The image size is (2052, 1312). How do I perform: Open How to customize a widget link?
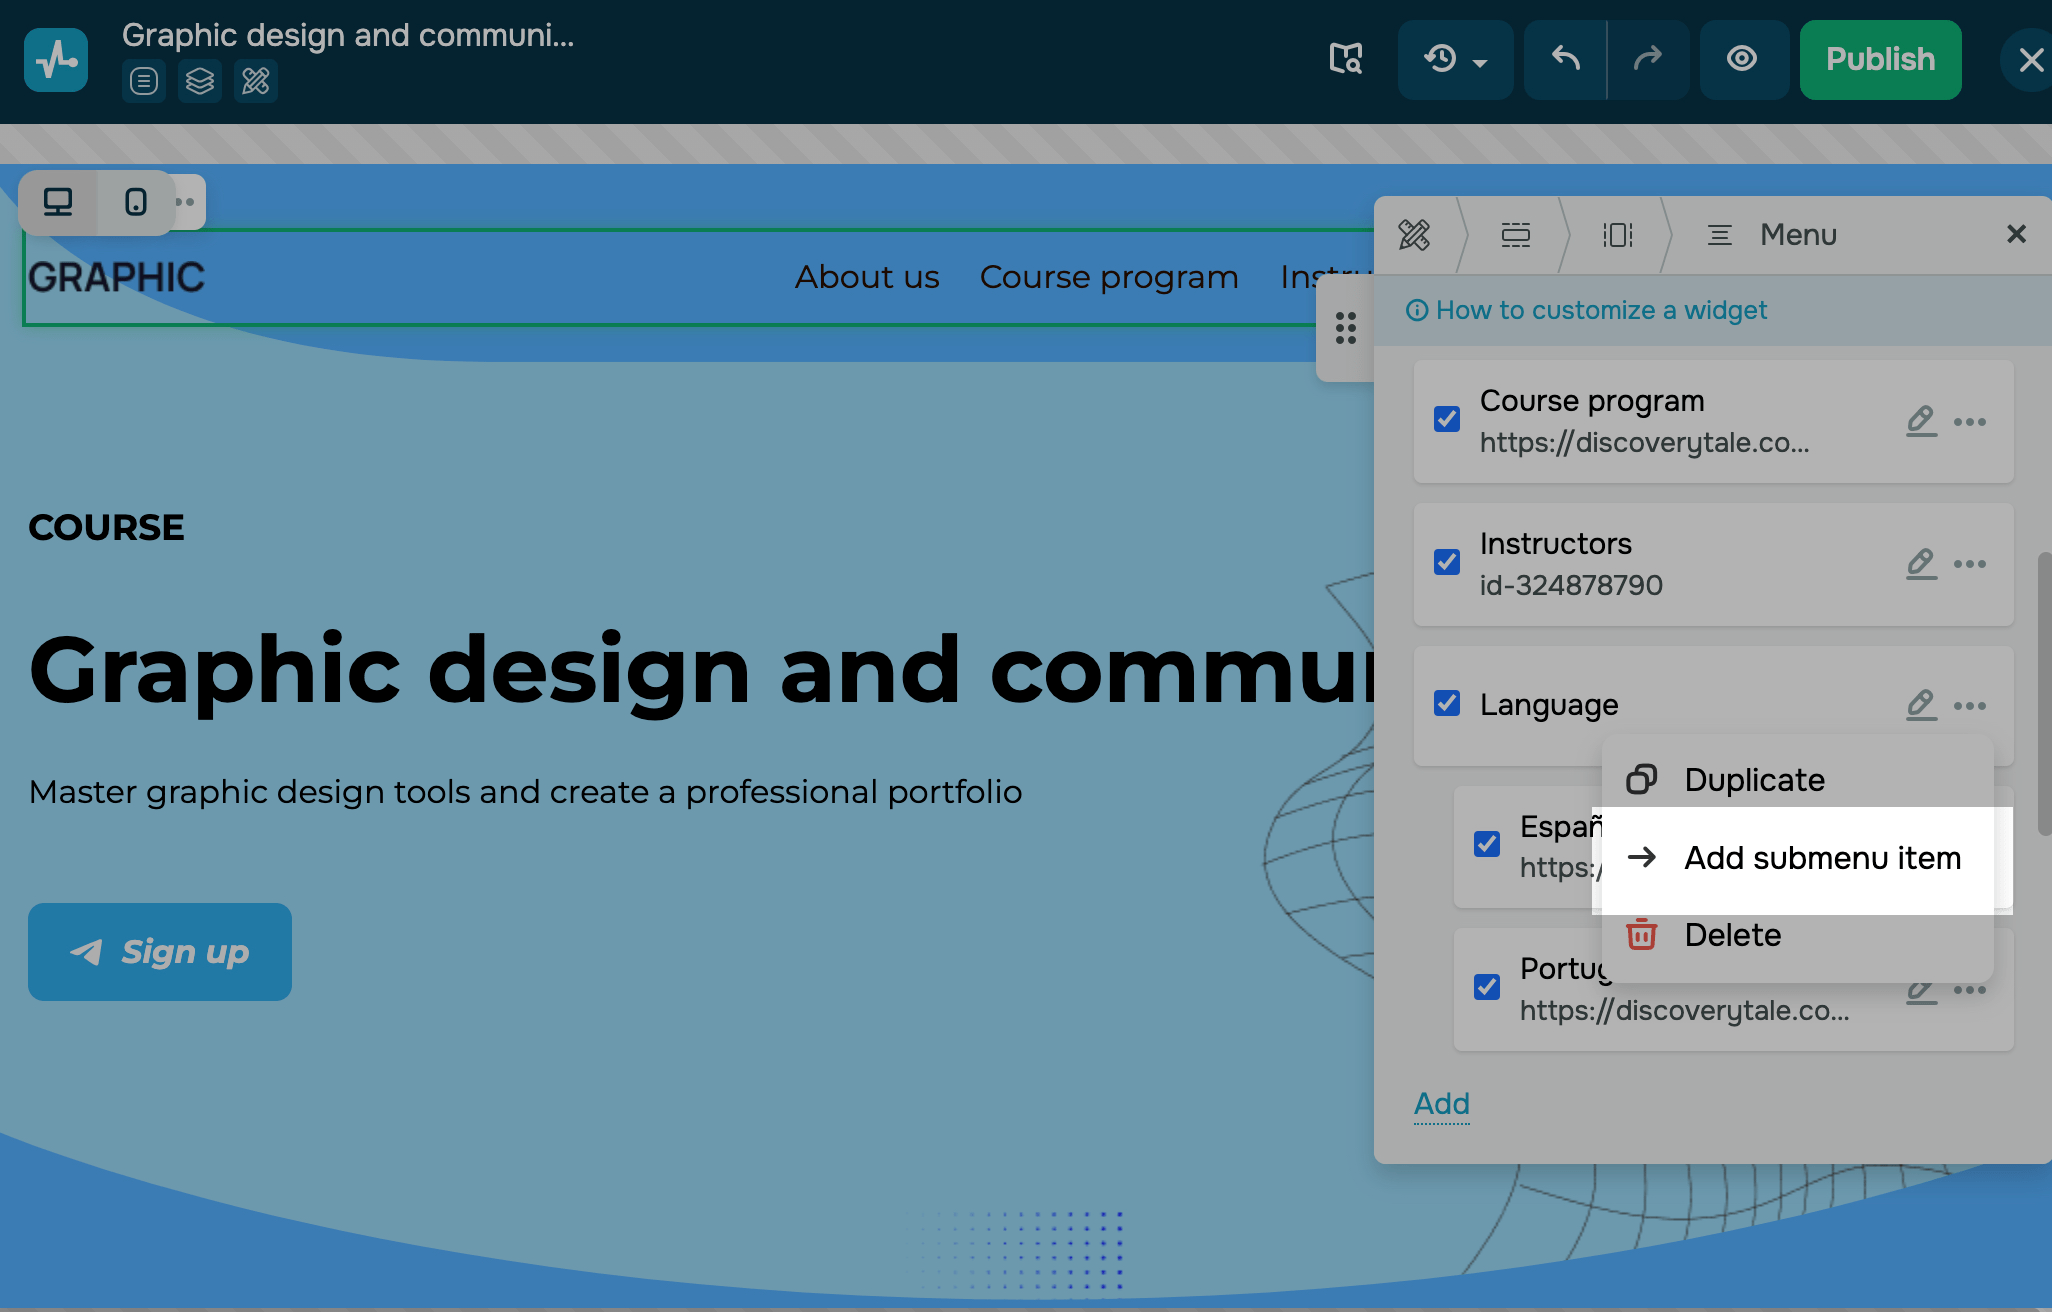click(1600, 310)
